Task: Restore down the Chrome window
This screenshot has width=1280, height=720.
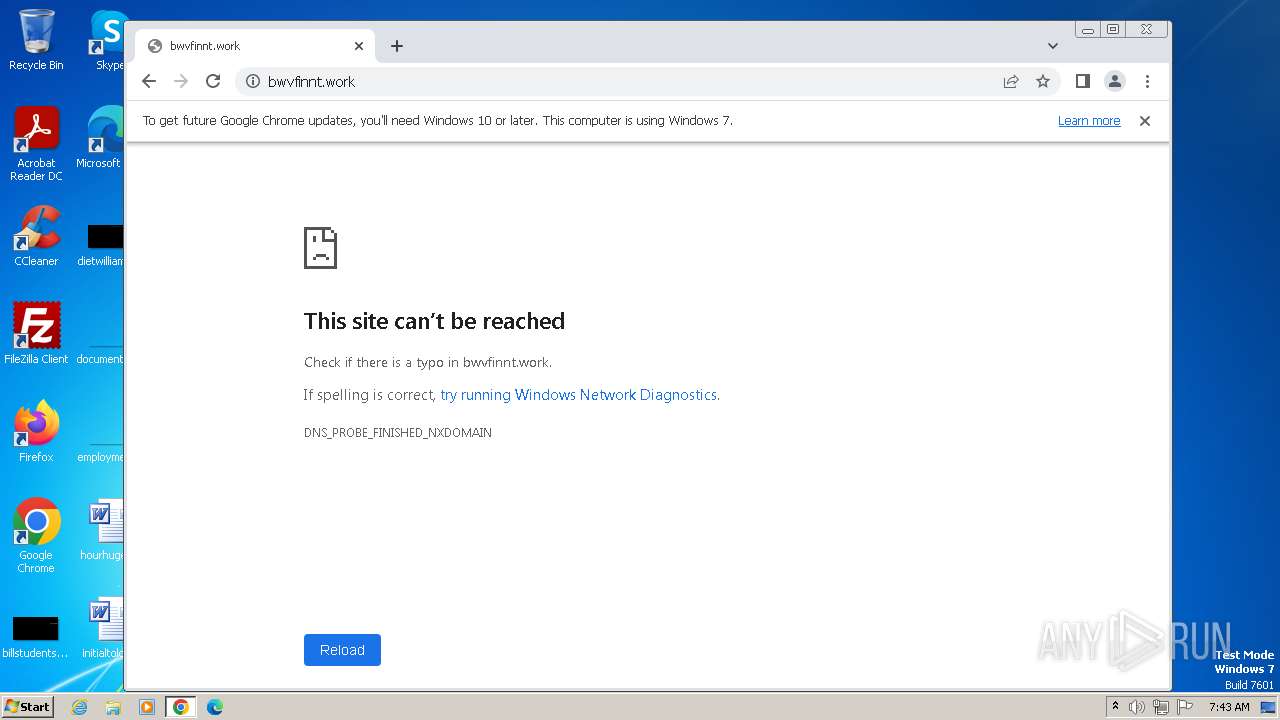Action: pos(1113,30)
